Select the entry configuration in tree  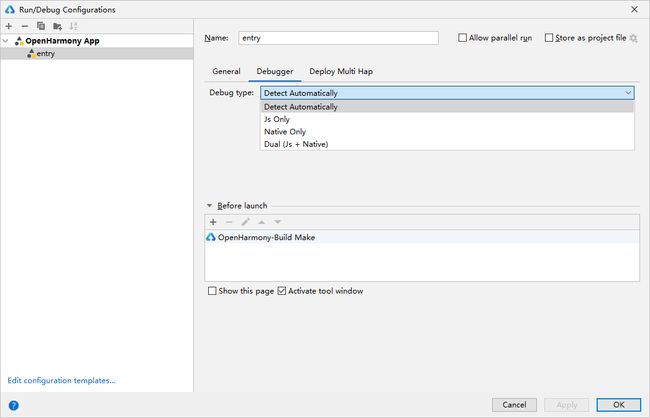(x=97, y=53)
